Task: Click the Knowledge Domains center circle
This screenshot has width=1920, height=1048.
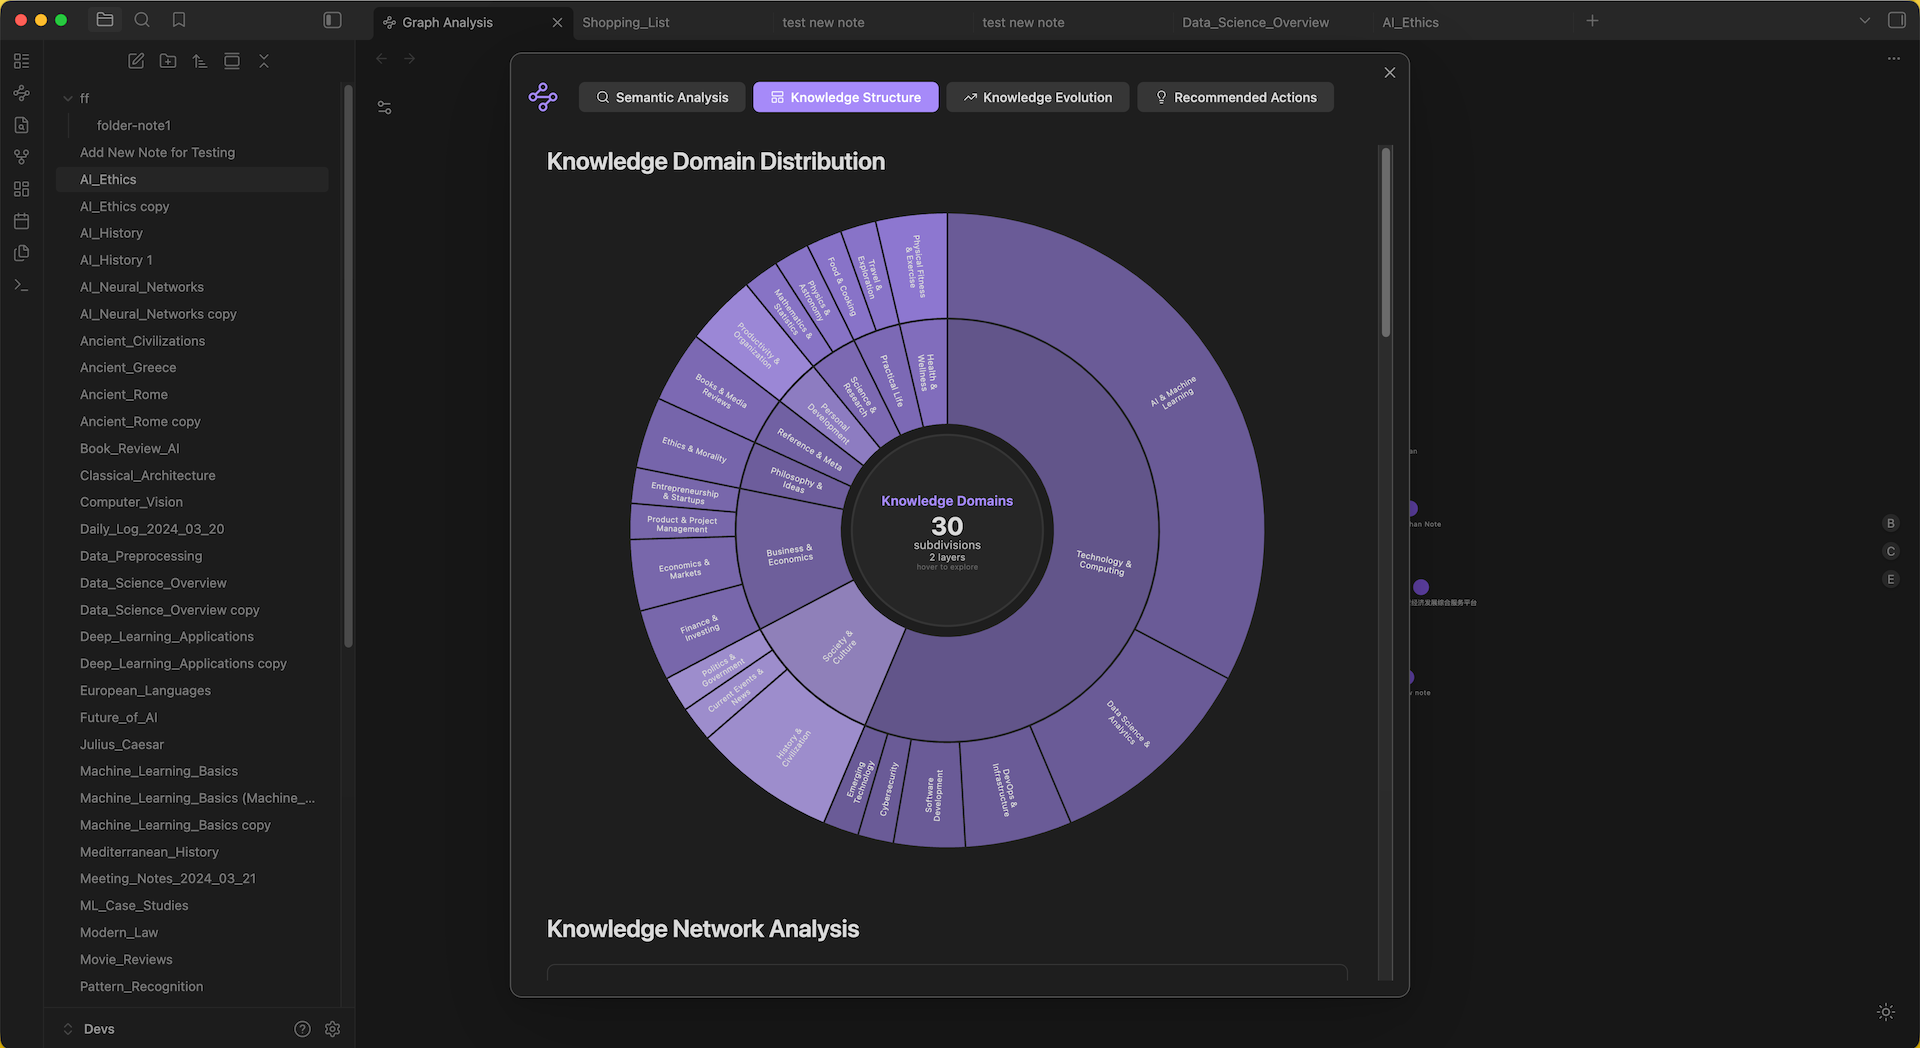Action: pyautogui.click(x=947, y=530)
